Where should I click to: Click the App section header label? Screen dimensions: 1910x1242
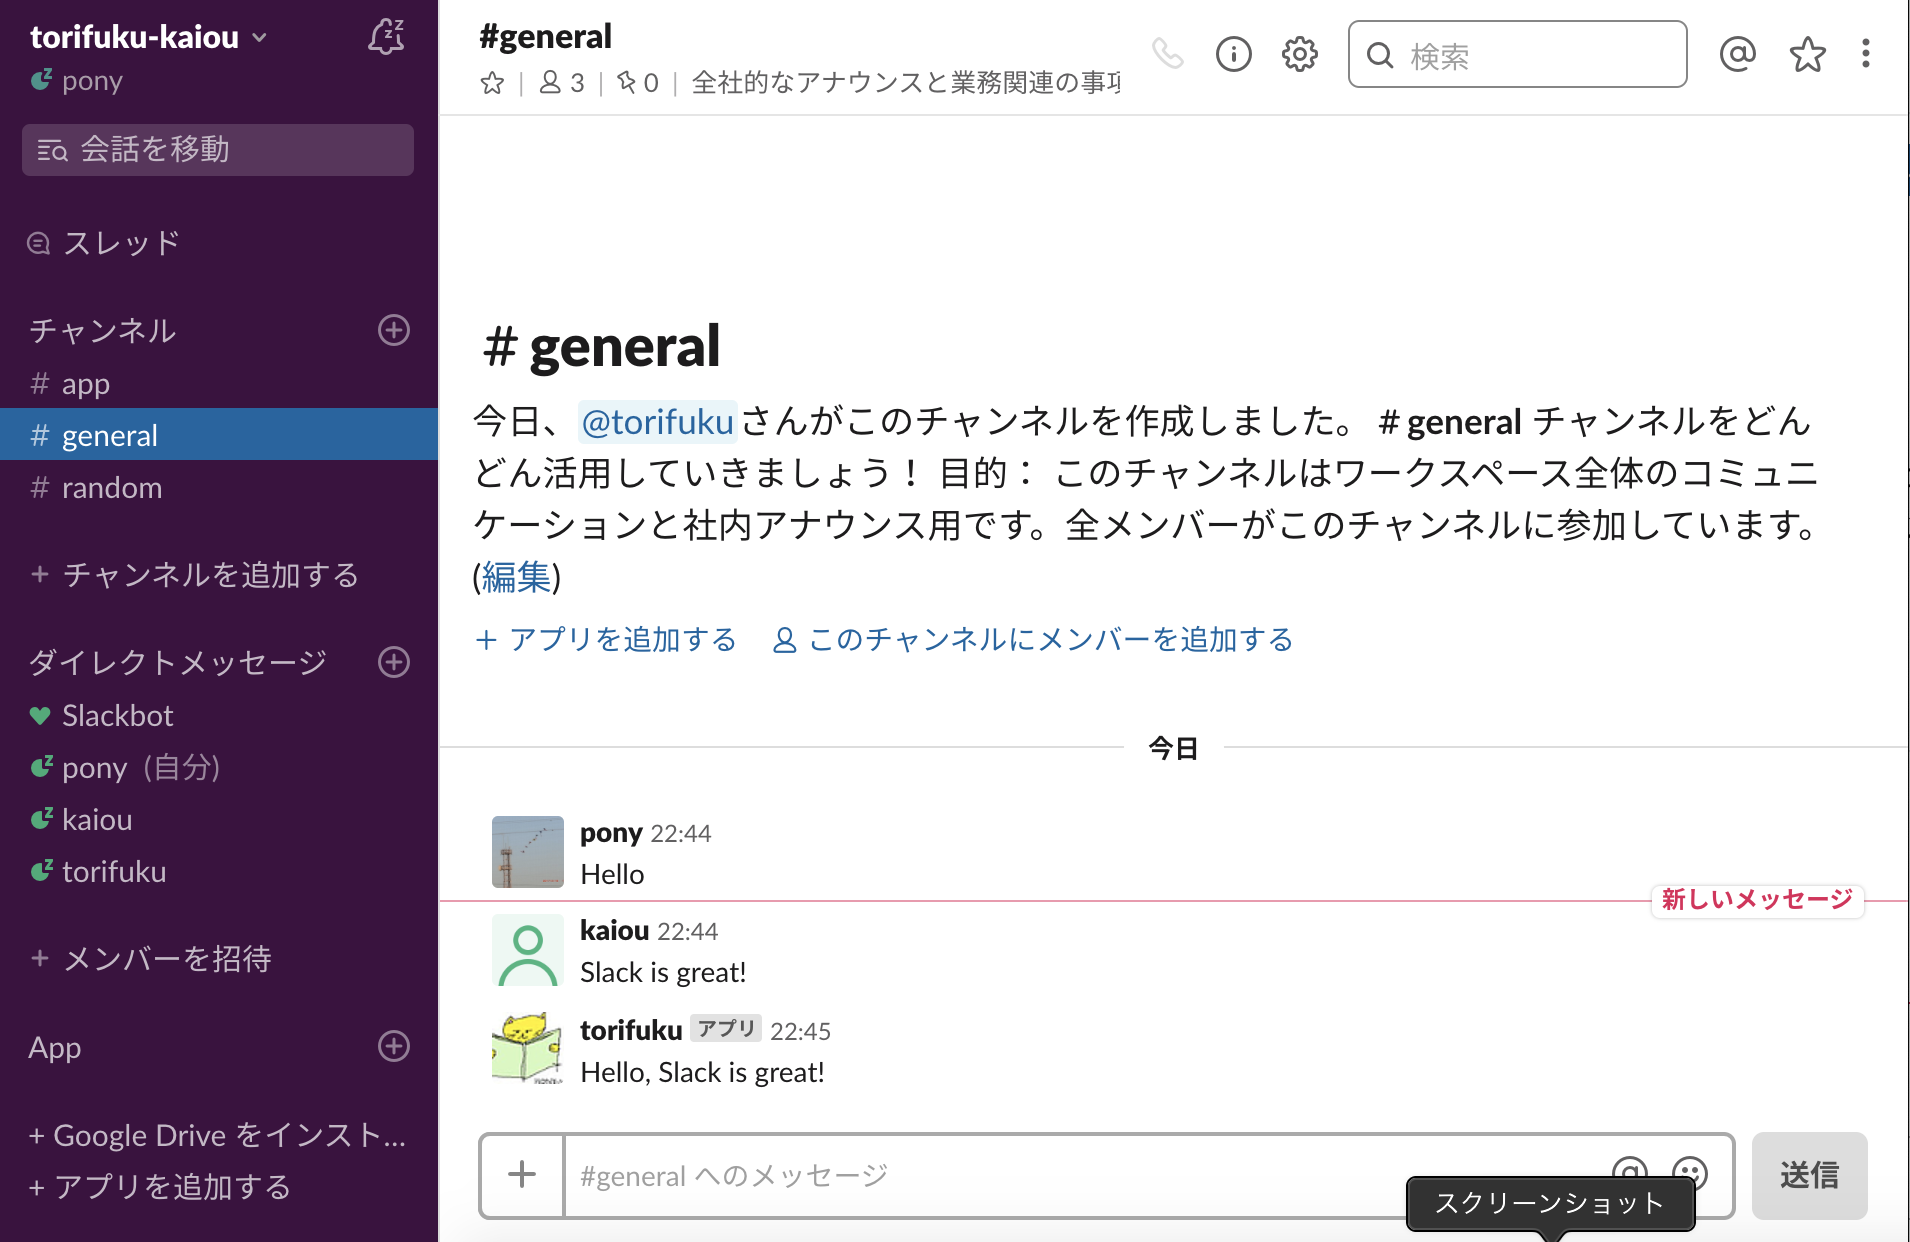(x=55, y=1047)
